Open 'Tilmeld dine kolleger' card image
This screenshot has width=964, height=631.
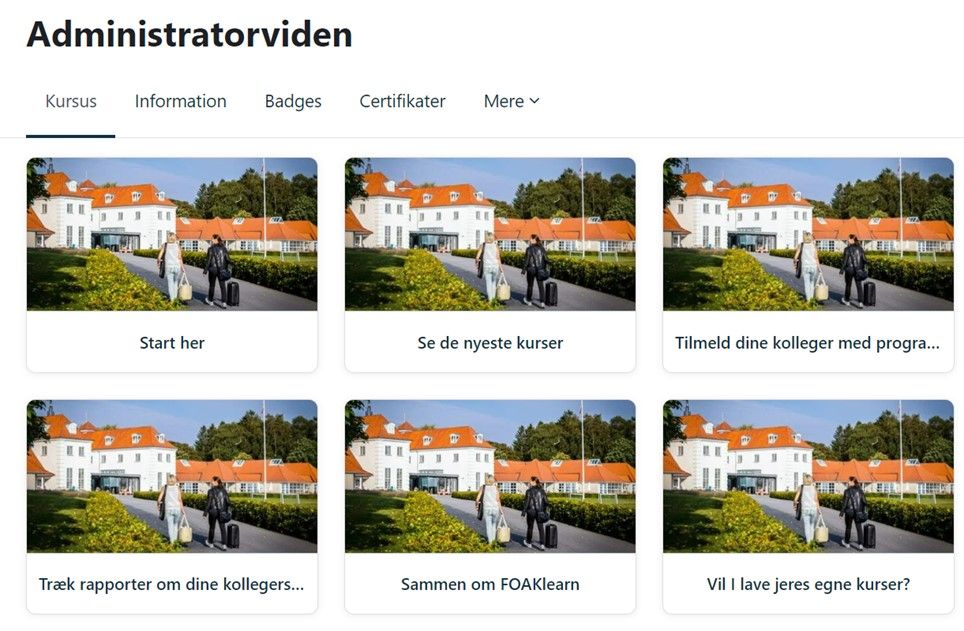[x=808, y=234]
